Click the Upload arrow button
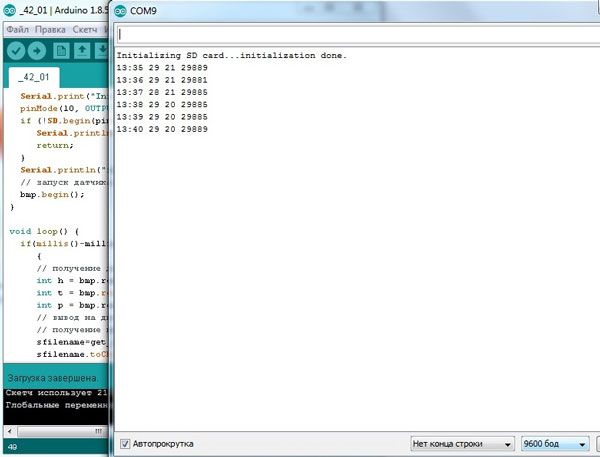Screen dimensions: 600x457 click(x=38, y=51)
